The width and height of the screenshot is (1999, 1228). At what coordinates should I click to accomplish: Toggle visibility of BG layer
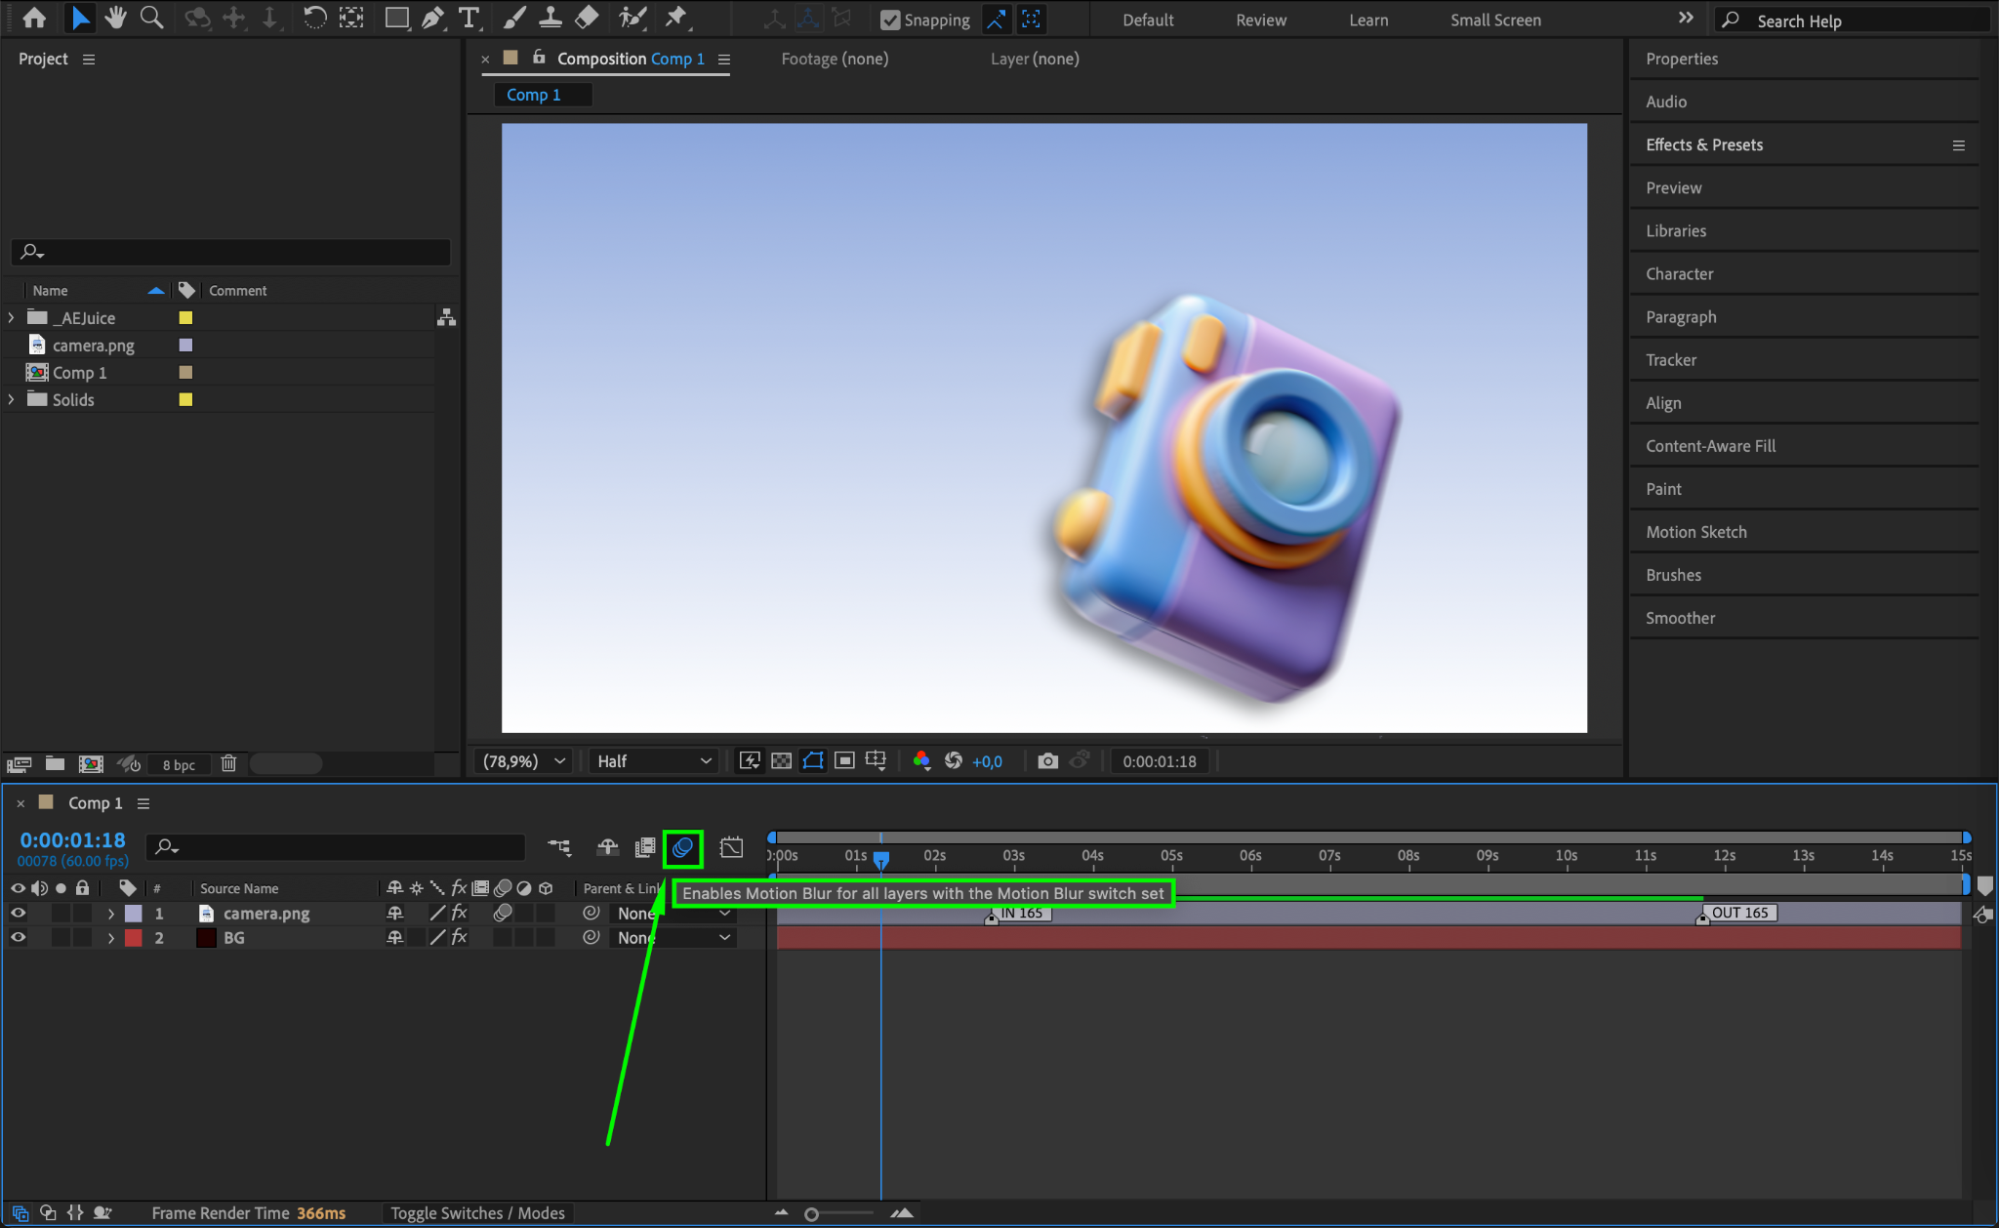click(18, 938)
